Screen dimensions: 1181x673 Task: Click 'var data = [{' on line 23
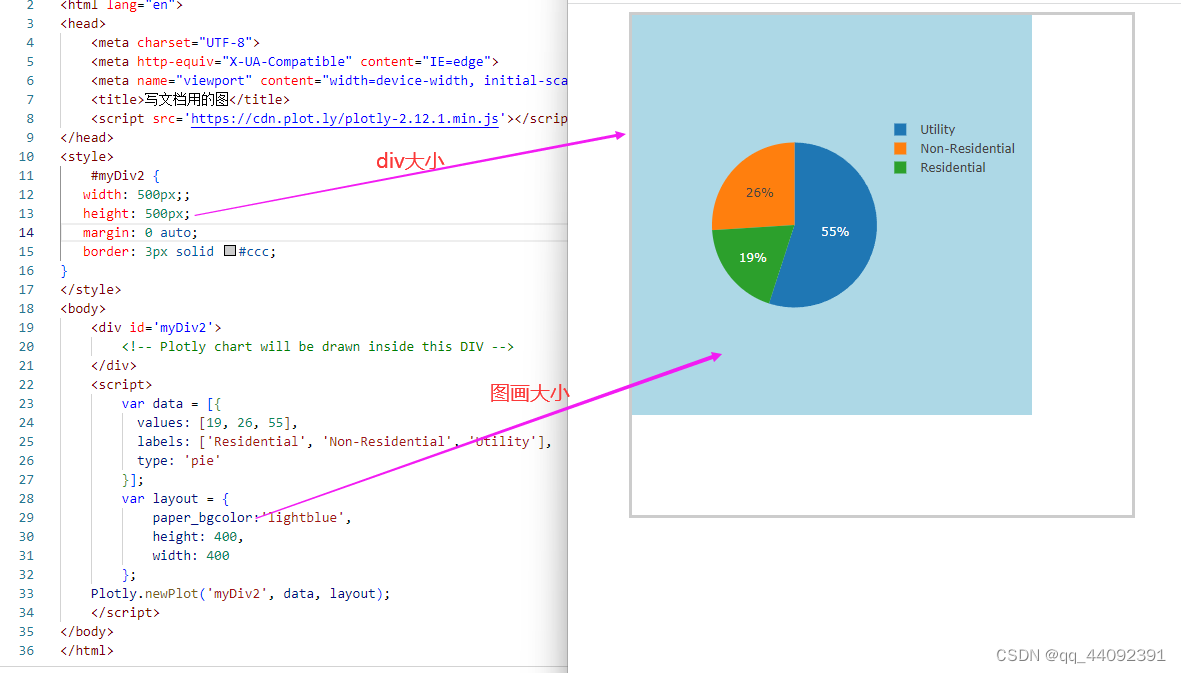tap(171, 403)
